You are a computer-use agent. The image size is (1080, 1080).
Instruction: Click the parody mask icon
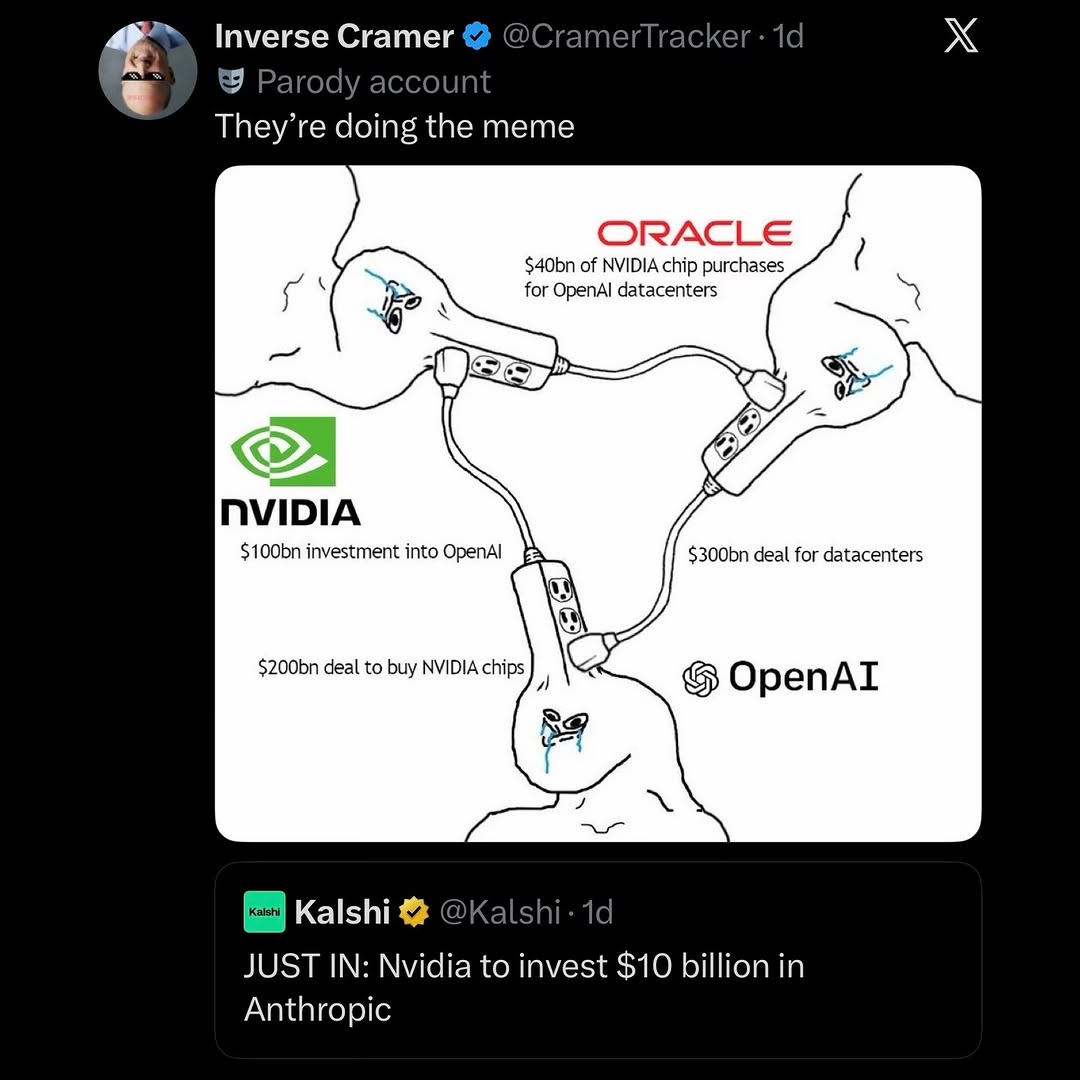click(x=233, y=81)
